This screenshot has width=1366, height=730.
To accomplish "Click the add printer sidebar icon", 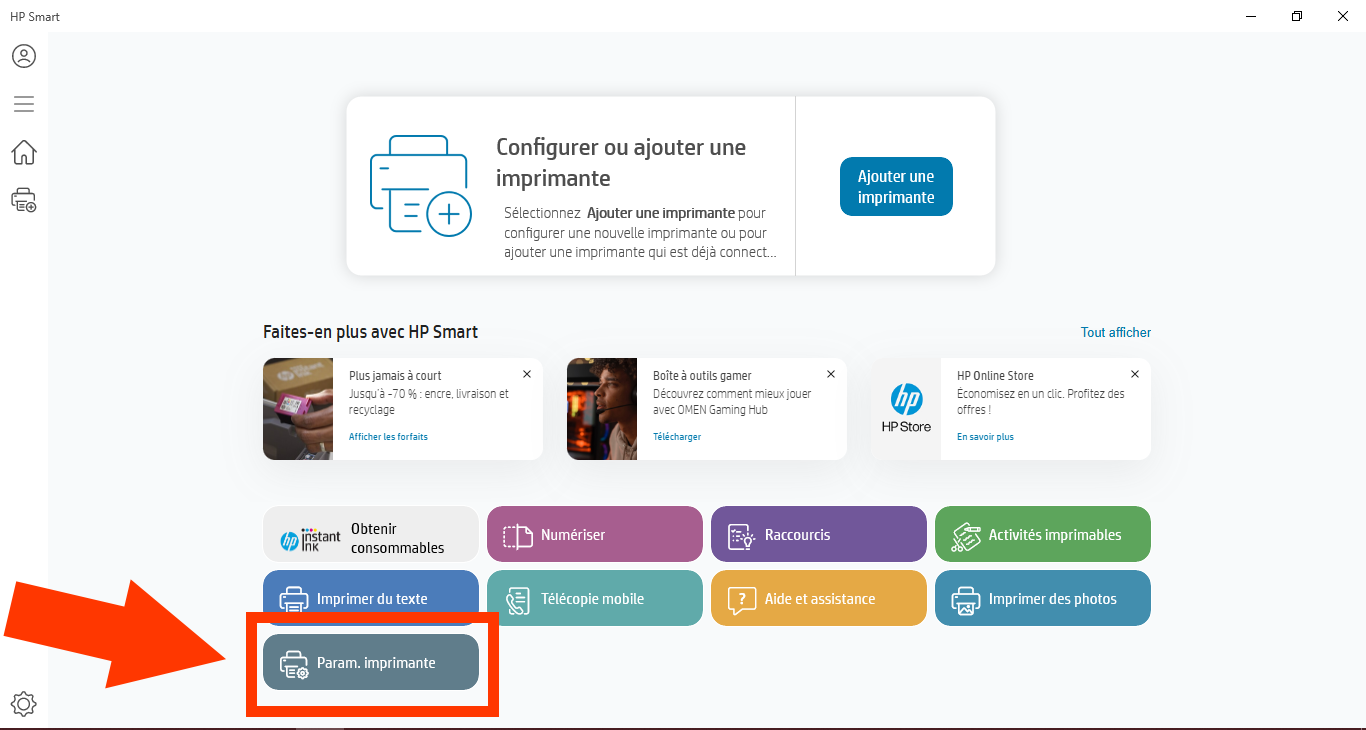I will click(24, 200).
